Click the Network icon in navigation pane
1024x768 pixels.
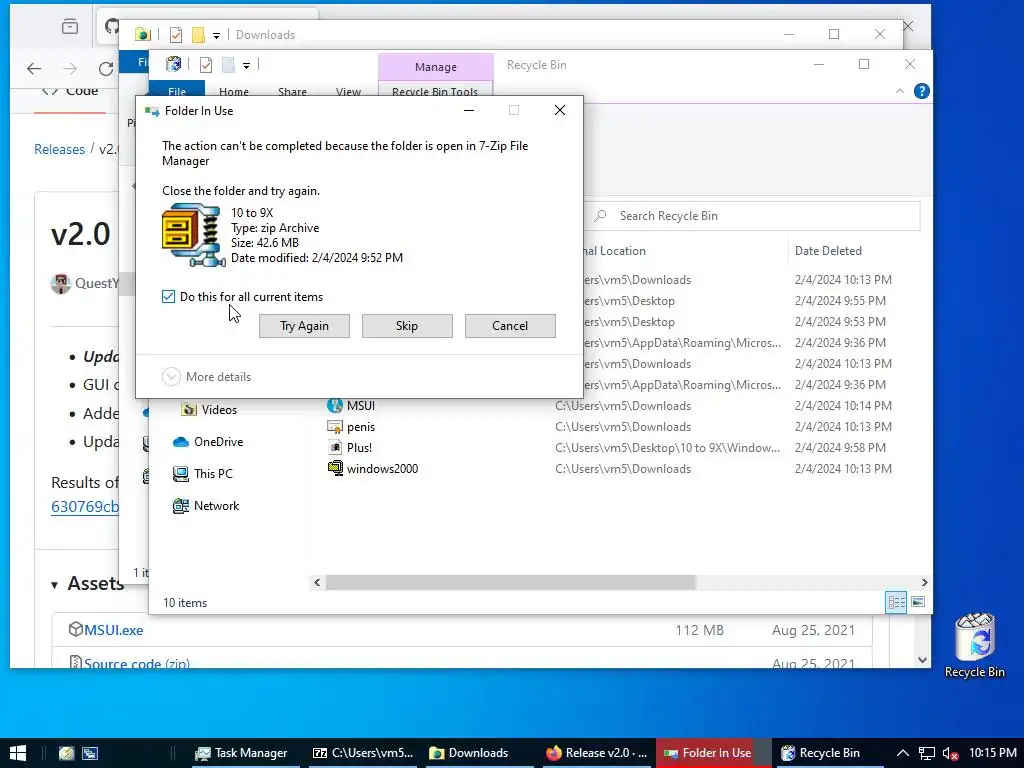click(180, 506)
